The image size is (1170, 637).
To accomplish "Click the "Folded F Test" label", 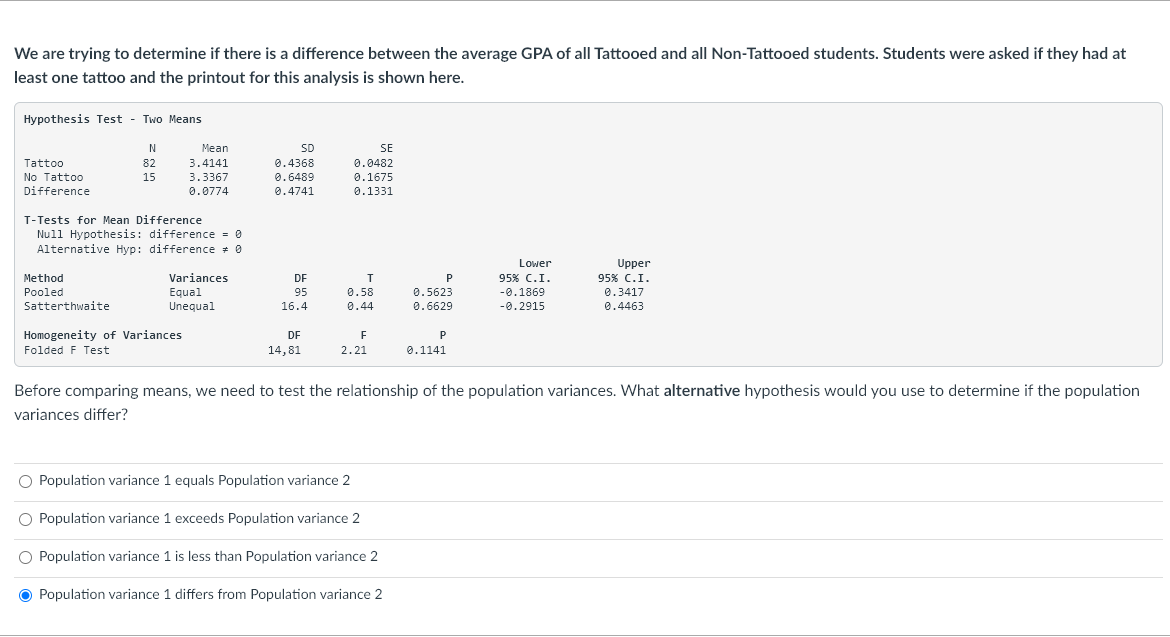I will 66,350.
